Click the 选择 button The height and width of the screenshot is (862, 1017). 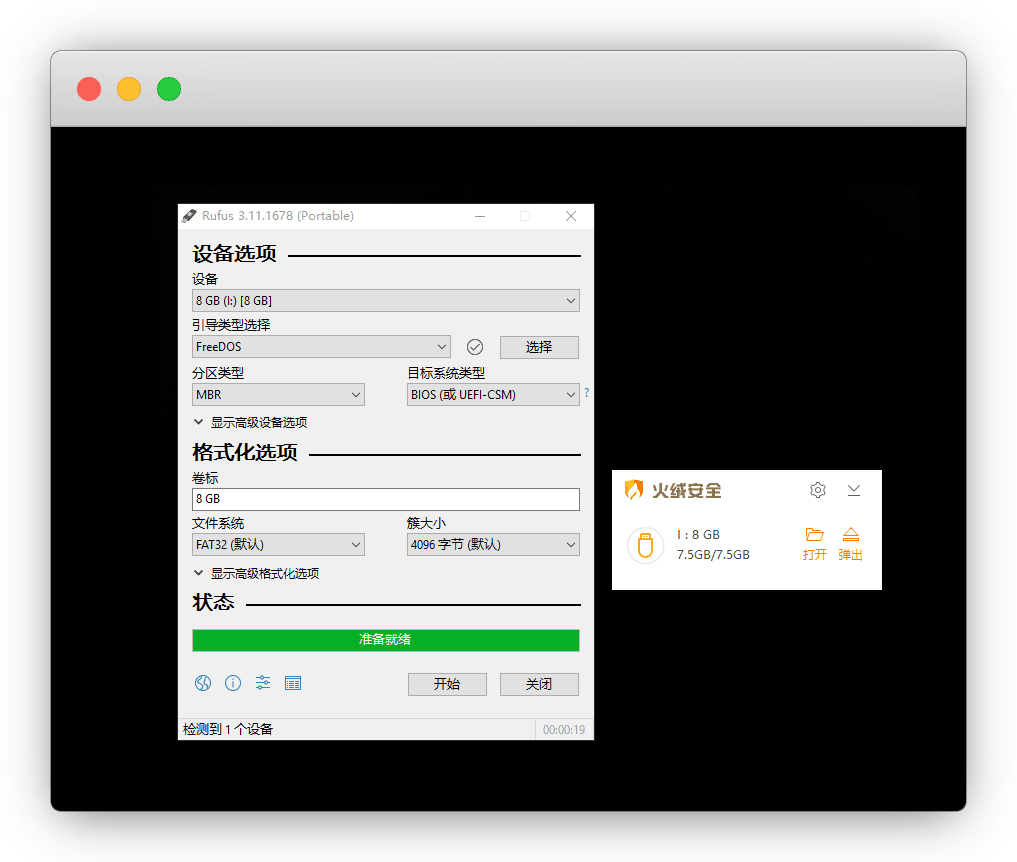click(x=539, y=347)
